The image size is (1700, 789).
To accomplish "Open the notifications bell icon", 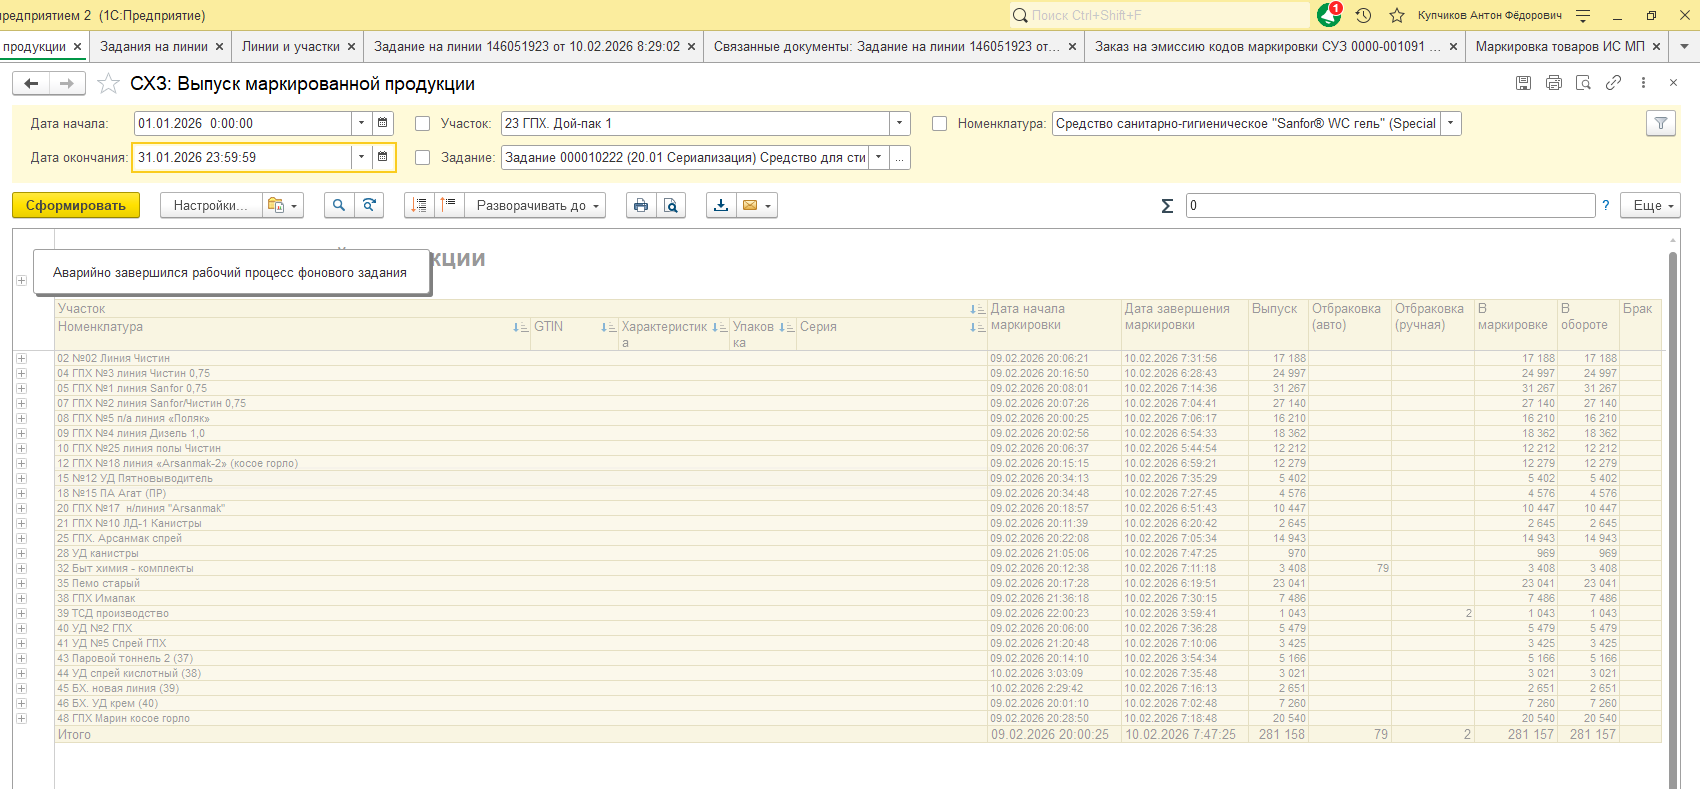I will coord(1329,15).
